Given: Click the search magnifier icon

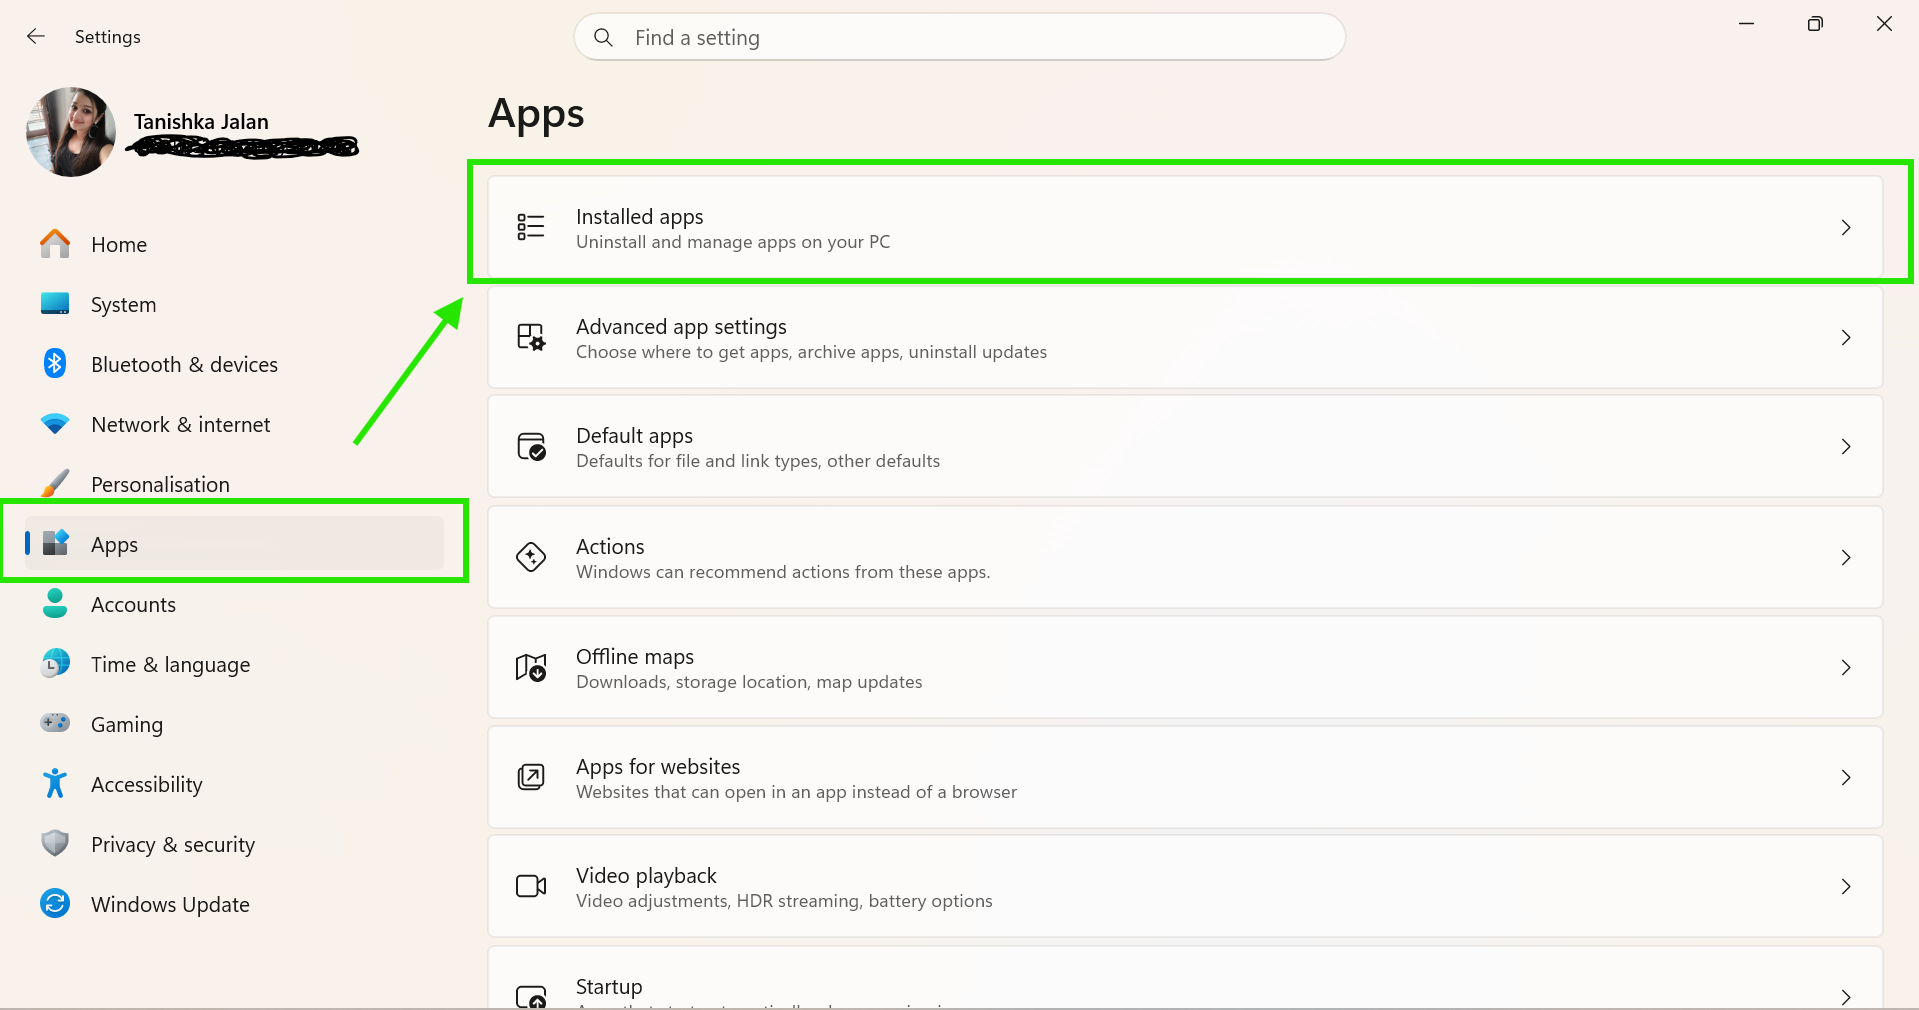Looking at the screenshot, I should [603, 38].
